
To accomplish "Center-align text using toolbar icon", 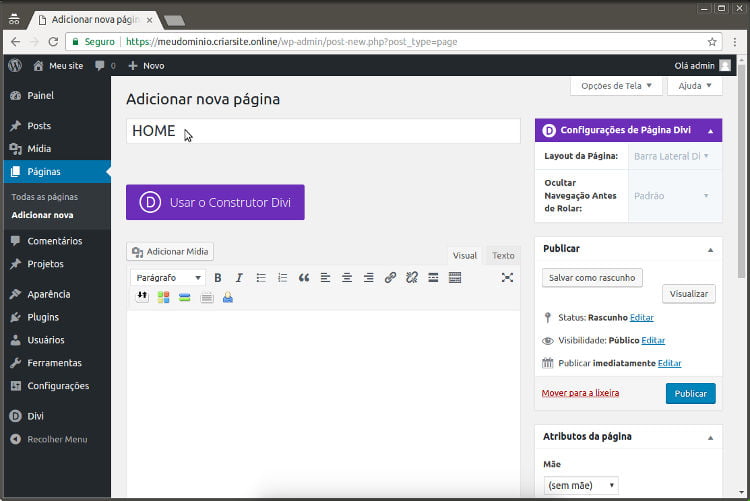I will point(347,277).
